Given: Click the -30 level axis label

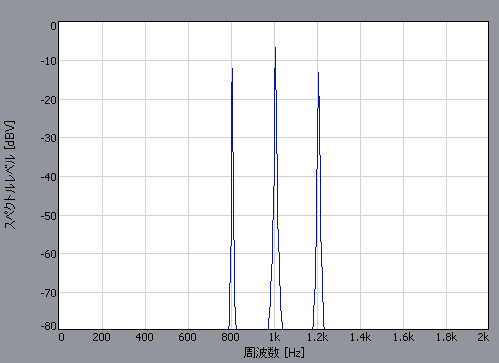Looking at the screenshot, I should coord(49,138).
